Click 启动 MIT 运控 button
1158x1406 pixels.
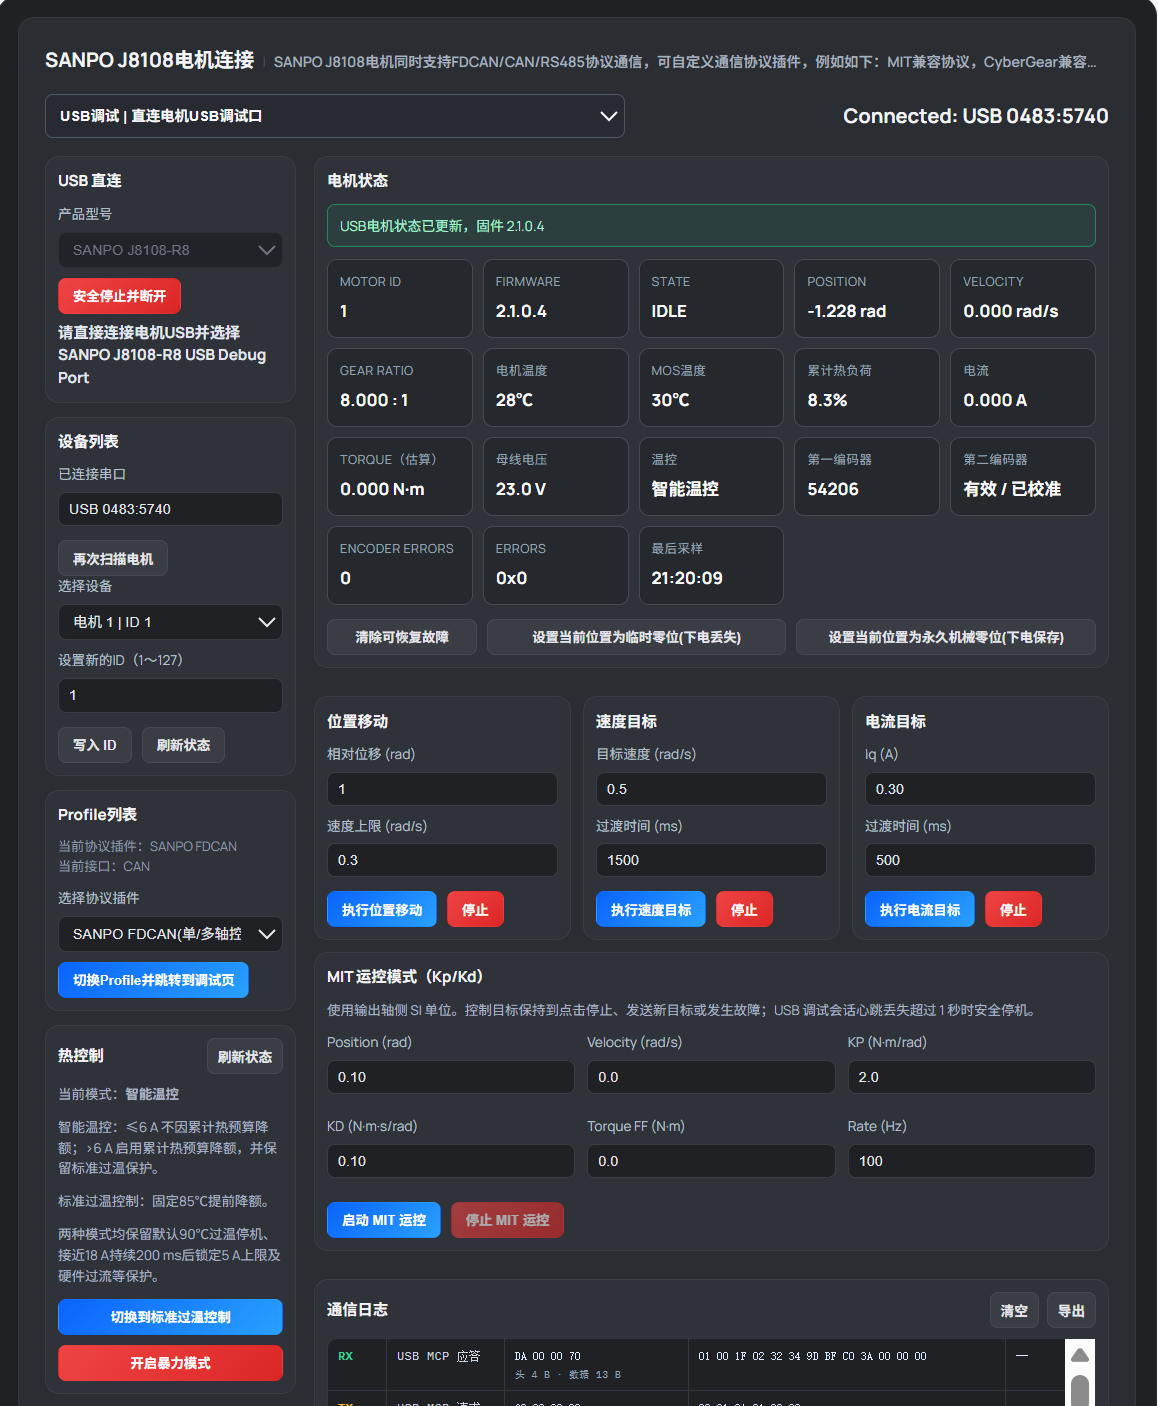384,1220
